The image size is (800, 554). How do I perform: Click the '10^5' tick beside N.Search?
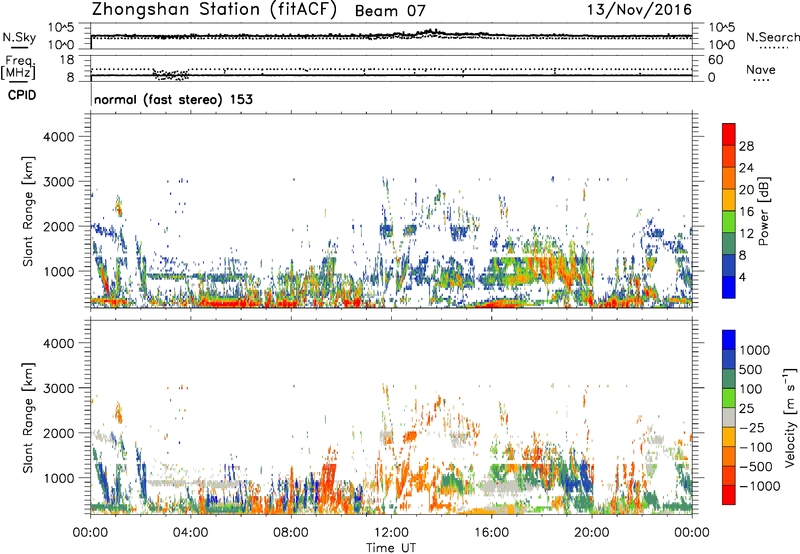721,27
